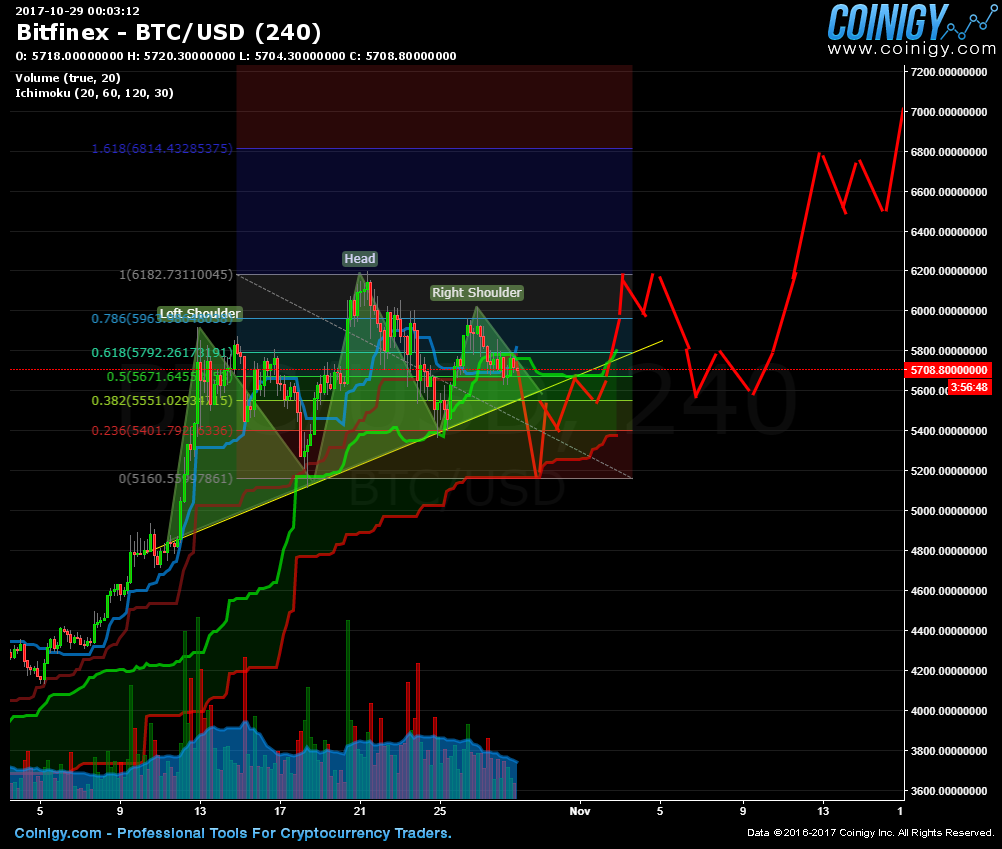
Task: Click the Right Shoulder label
Action: (477, 293)
